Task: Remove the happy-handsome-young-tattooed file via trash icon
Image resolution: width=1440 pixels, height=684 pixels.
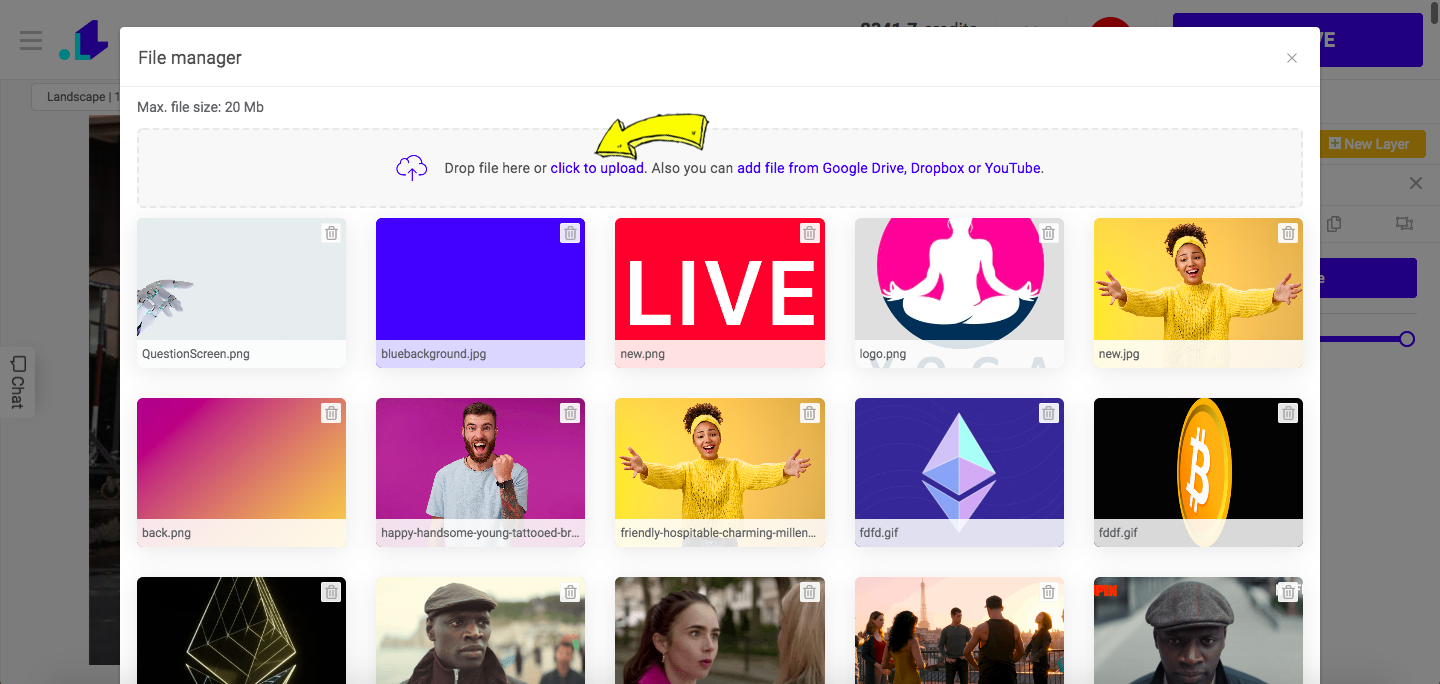Action: pos(570,413)
